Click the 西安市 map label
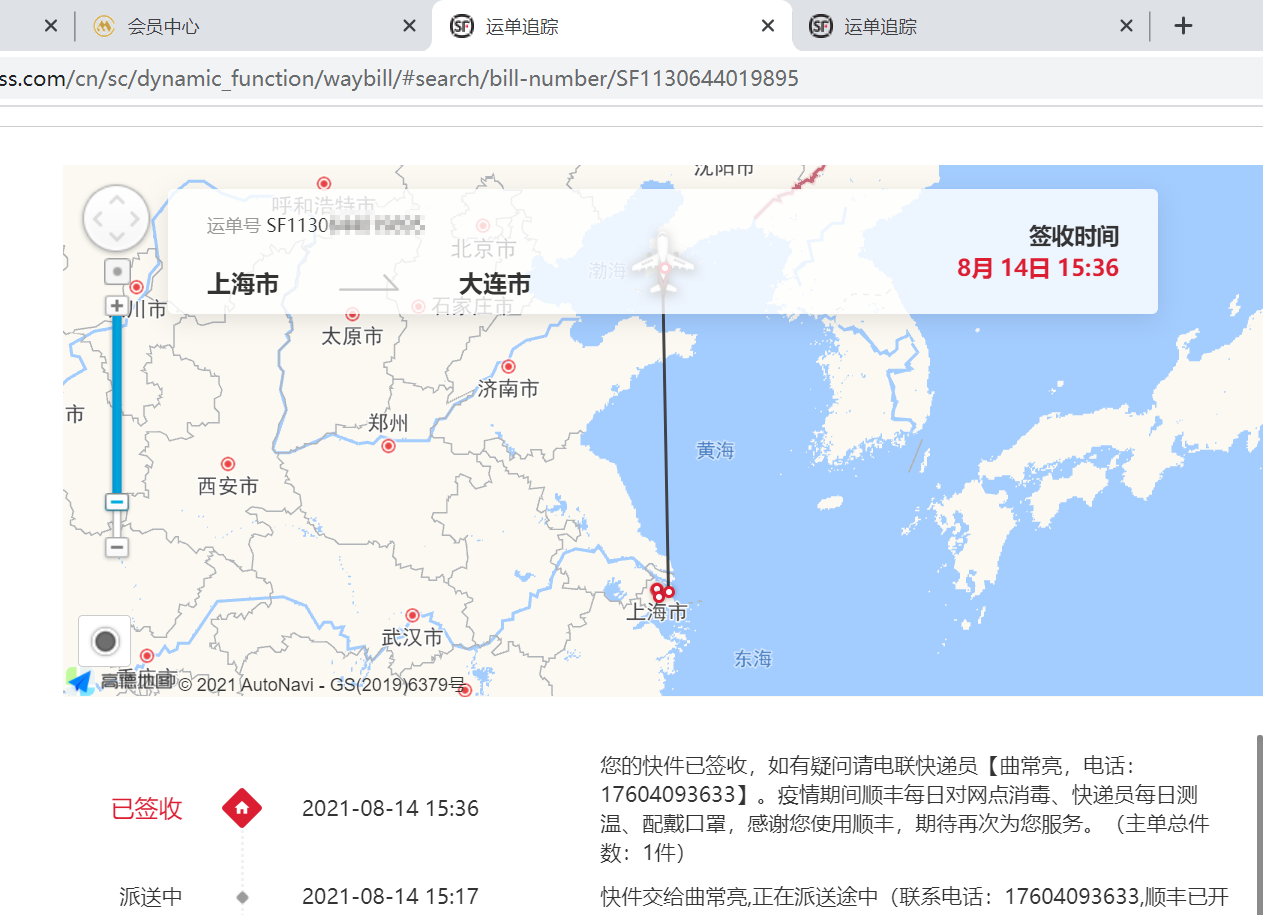 228,486
